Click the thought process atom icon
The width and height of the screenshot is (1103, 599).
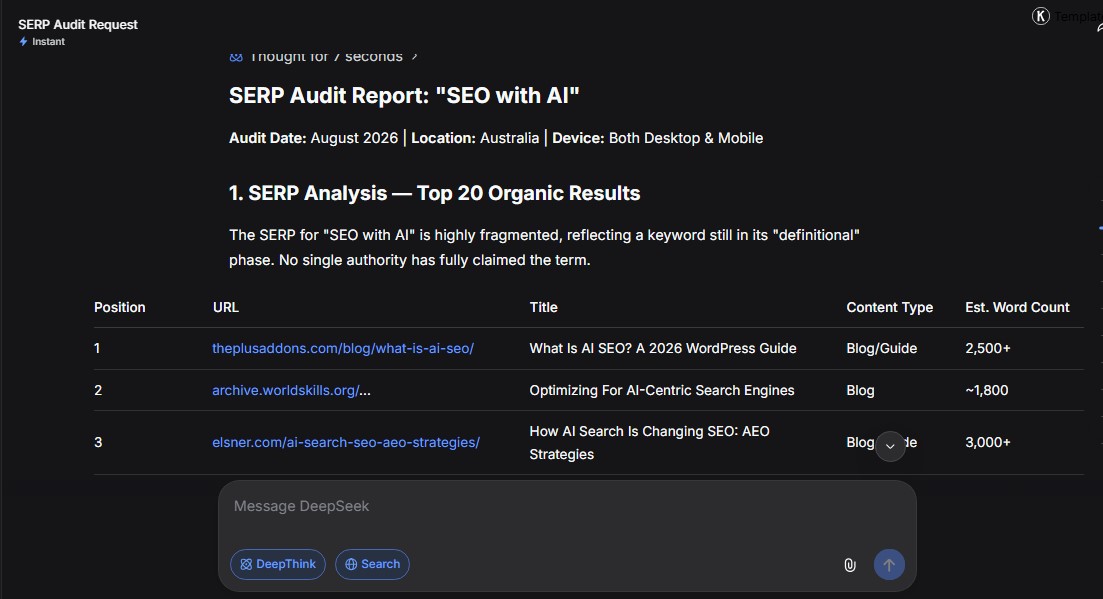[x=236, y=57]
